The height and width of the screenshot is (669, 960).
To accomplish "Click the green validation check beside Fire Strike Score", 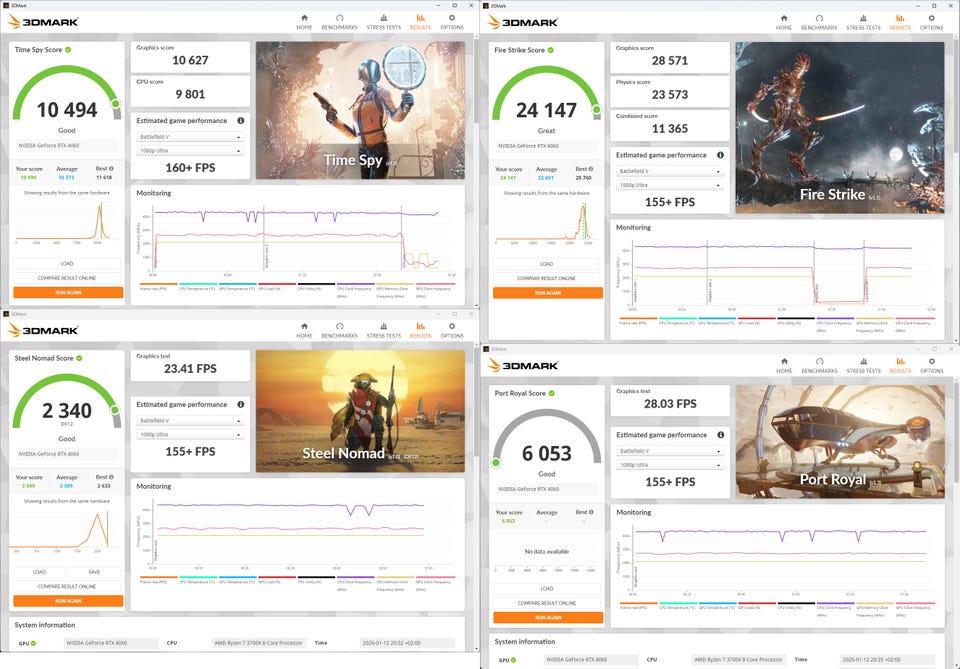I will (x=550, y=50).
